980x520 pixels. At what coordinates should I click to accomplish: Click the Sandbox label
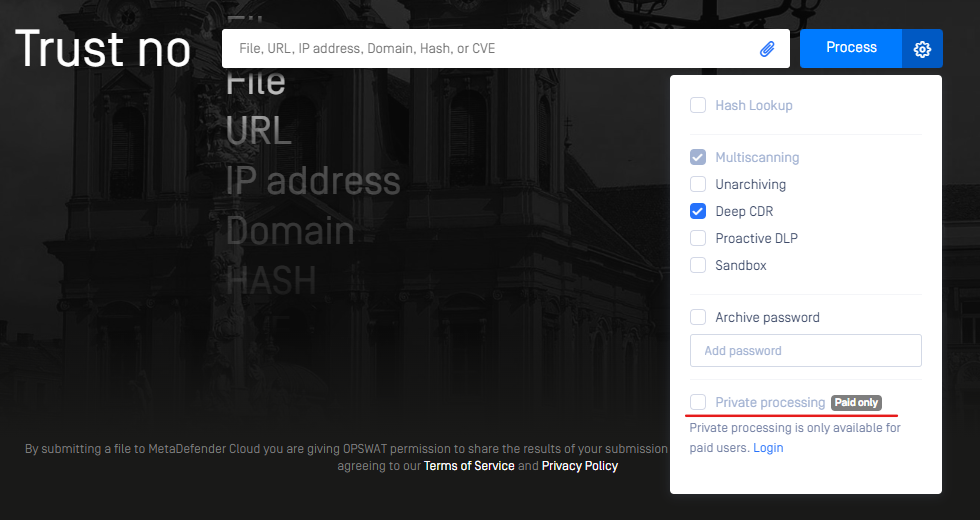[741, 265]
